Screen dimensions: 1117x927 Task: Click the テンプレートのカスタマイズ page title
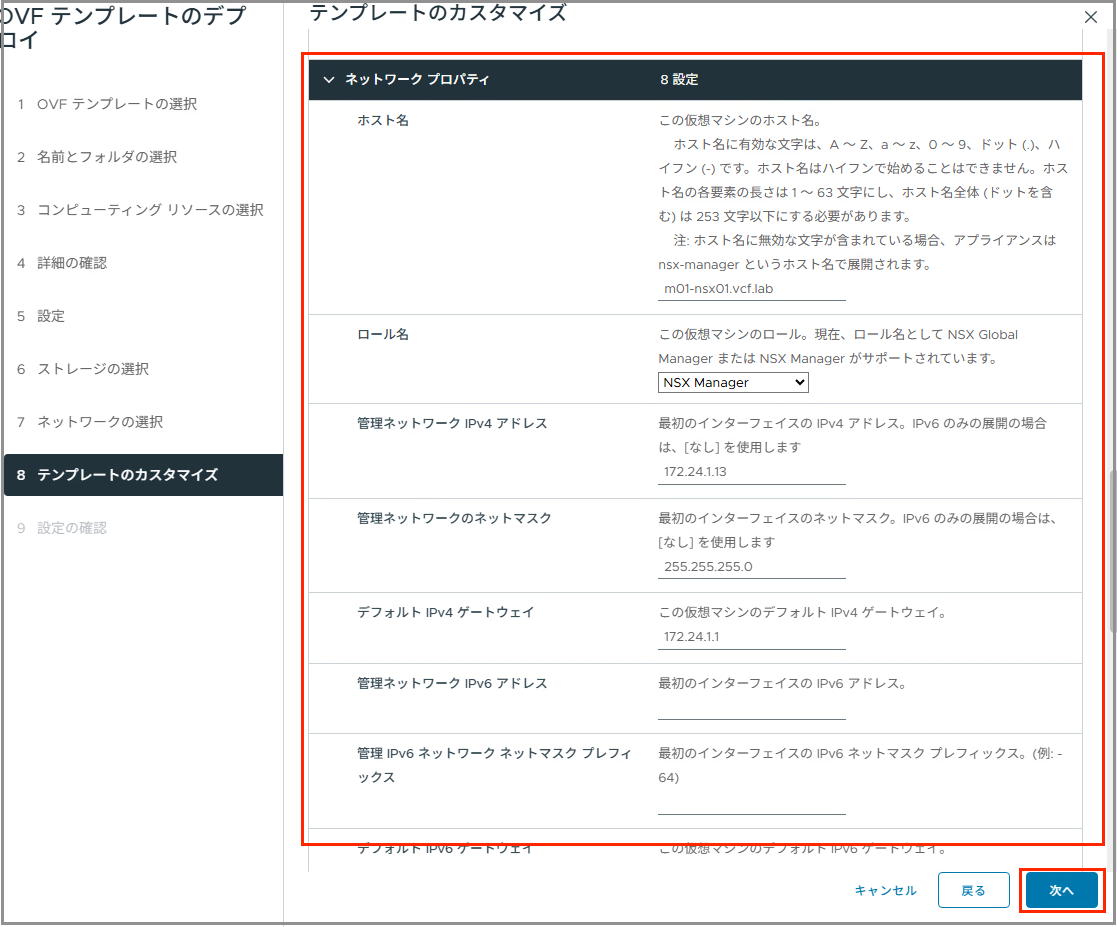438,13
